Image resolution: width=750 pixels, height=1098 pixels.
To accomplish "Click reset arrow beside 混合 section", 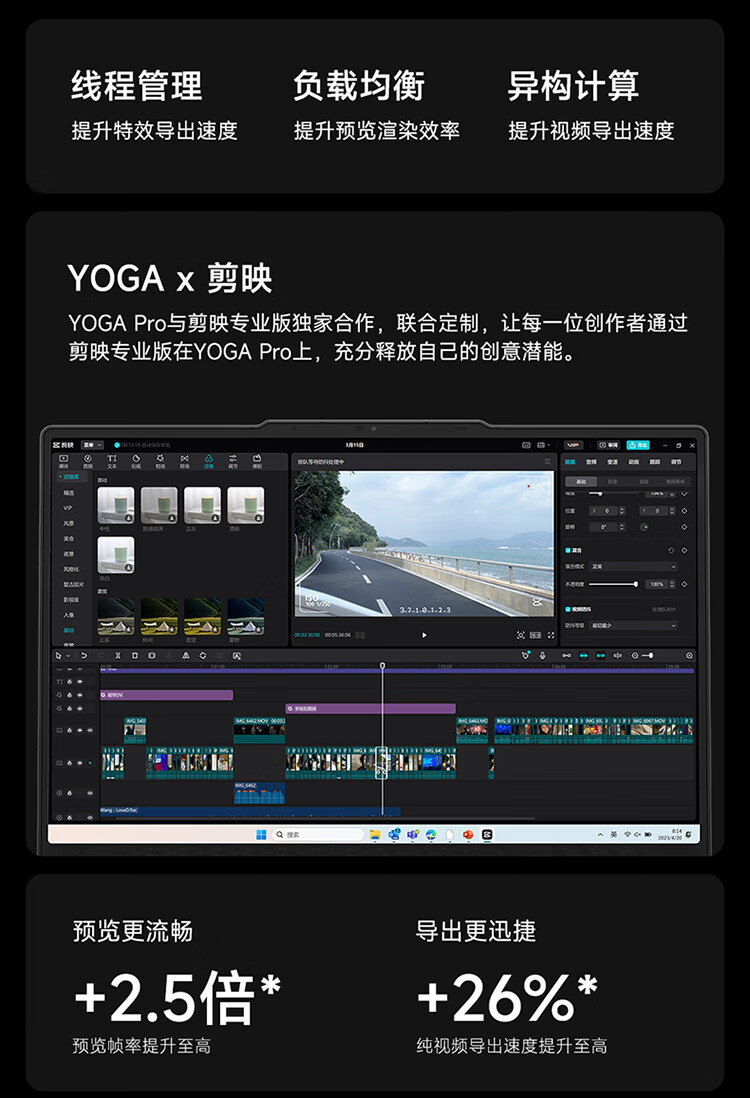I will pyautogui.click(x=671, y=550).
